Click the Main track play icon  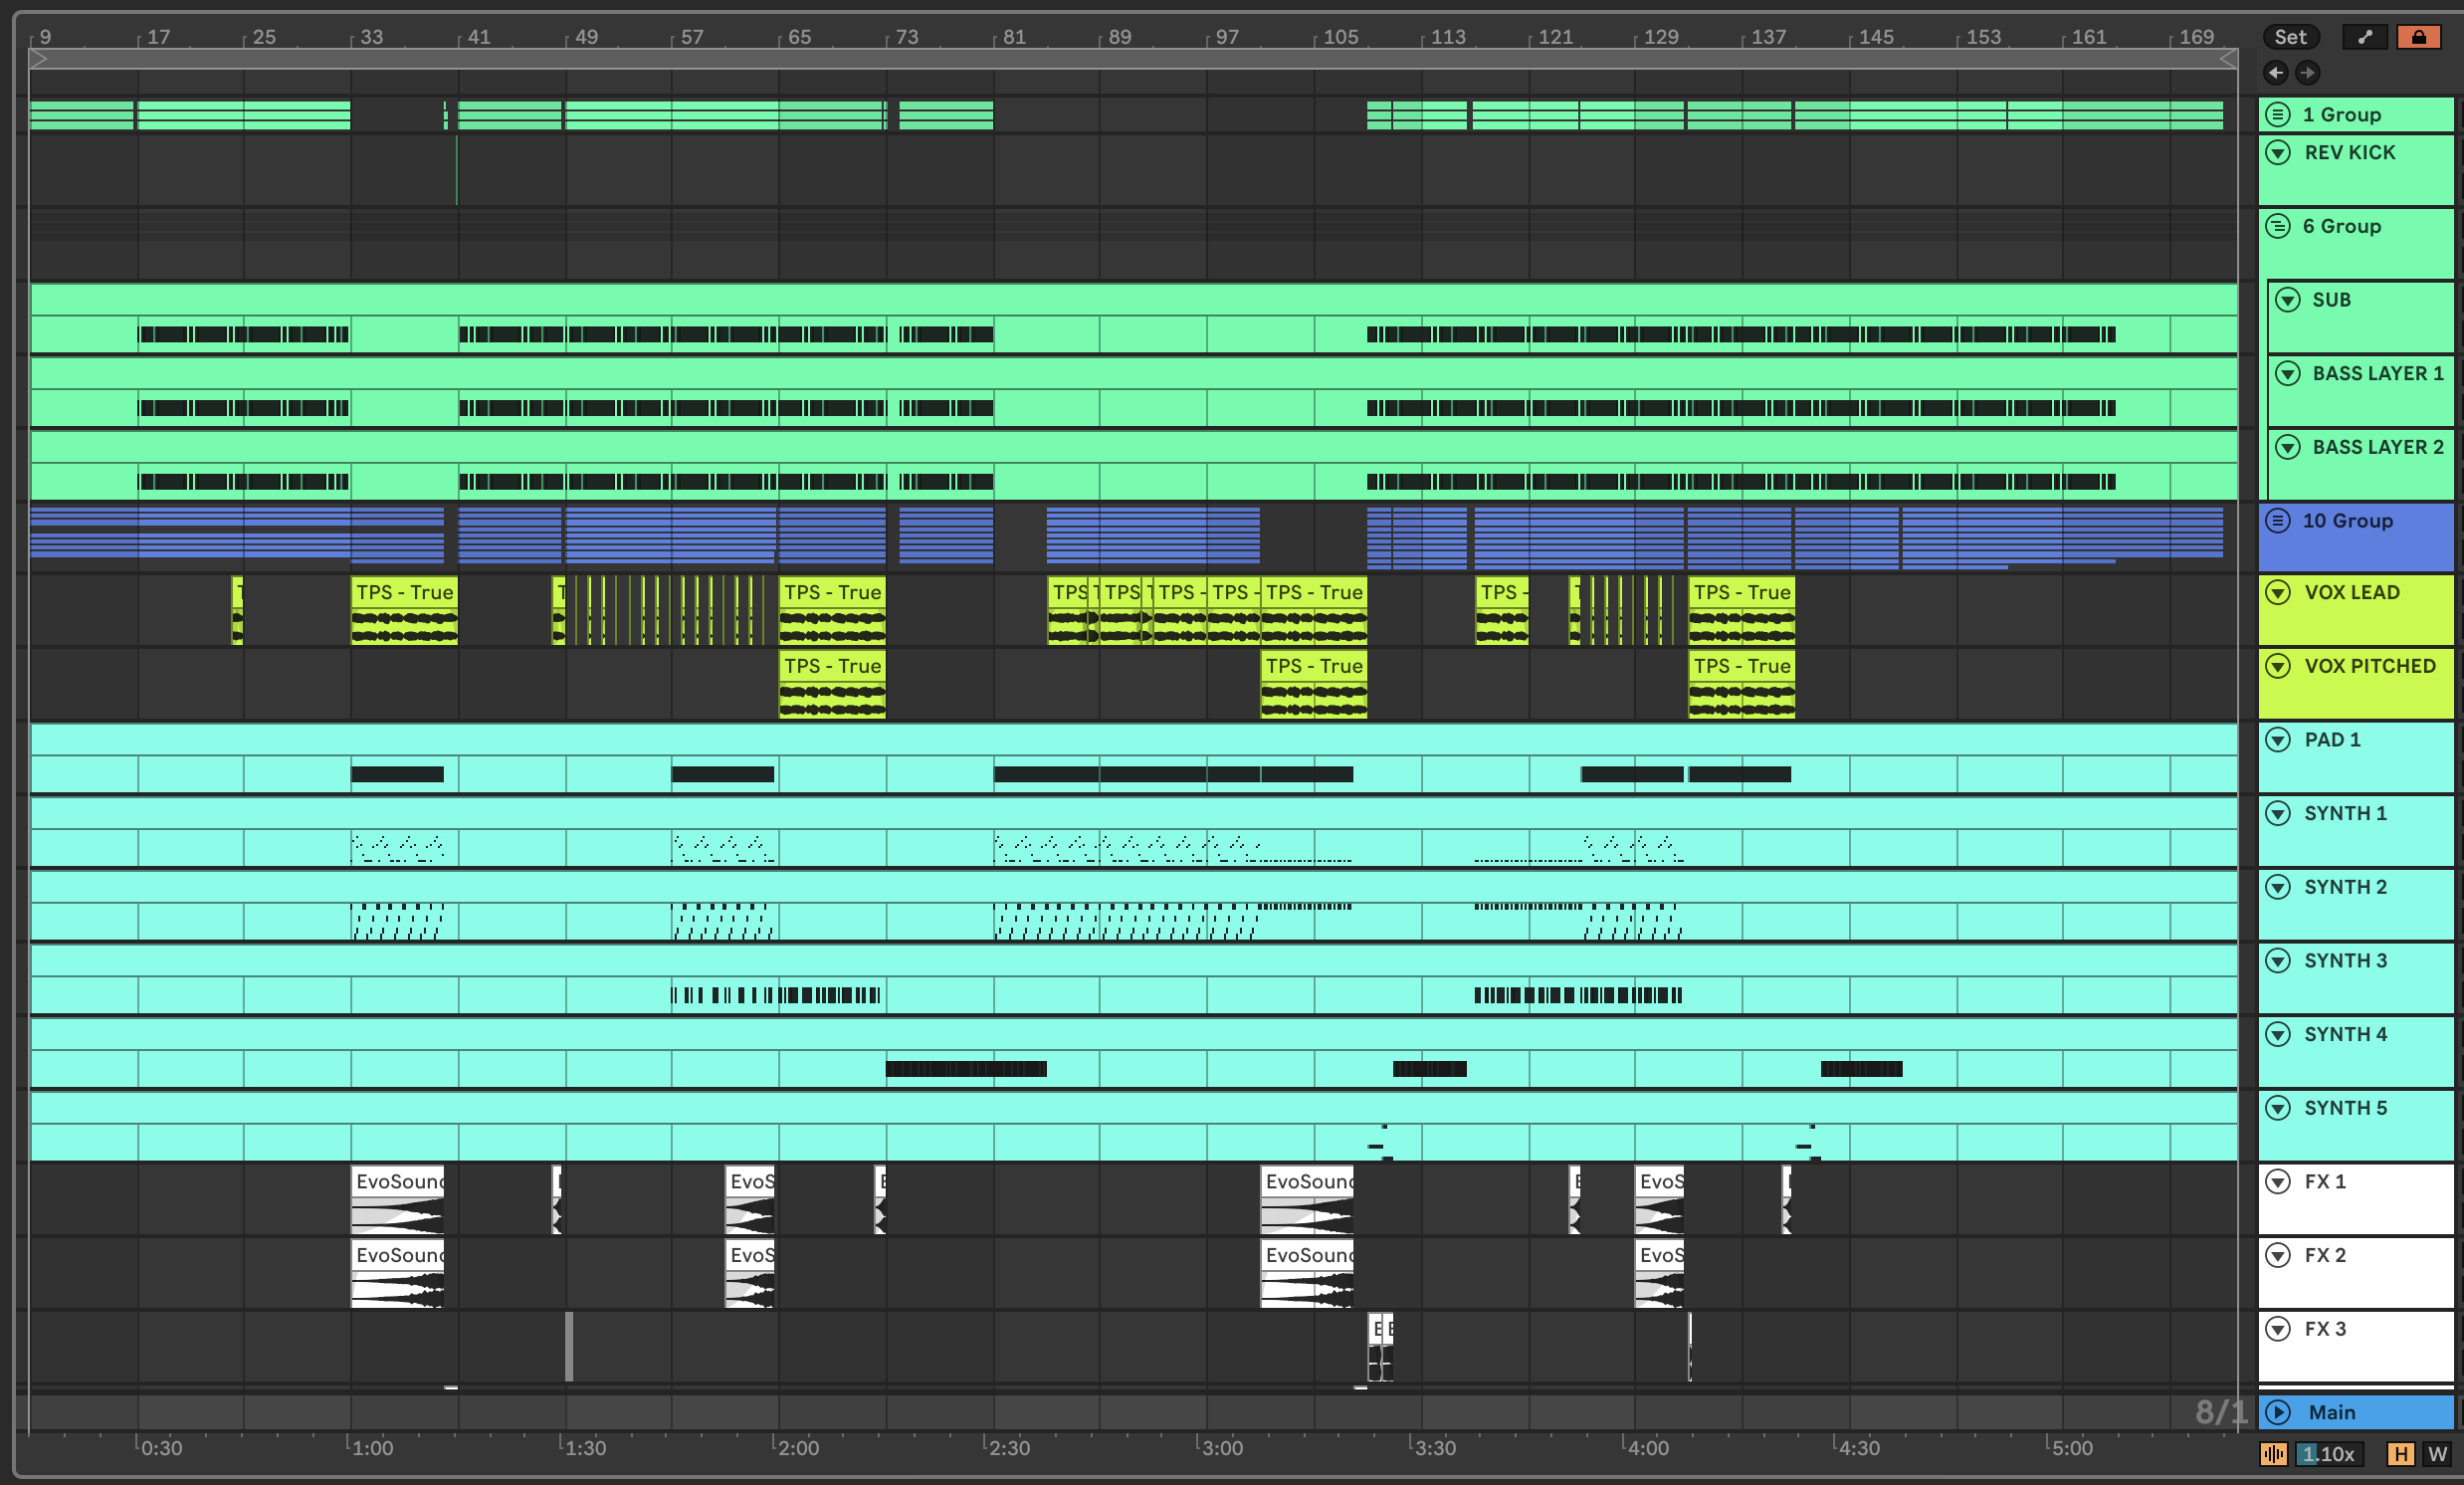coord(2278,1411)
